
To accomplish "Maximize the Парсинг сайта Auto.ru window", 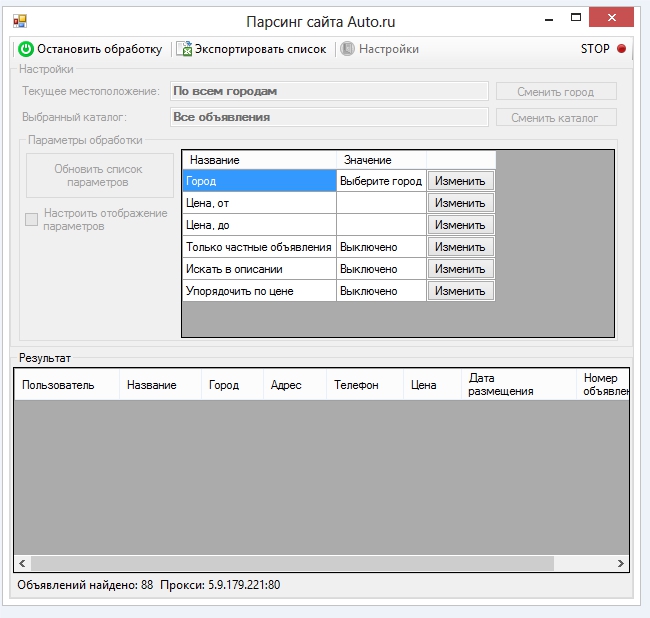I will pos(576,18).
